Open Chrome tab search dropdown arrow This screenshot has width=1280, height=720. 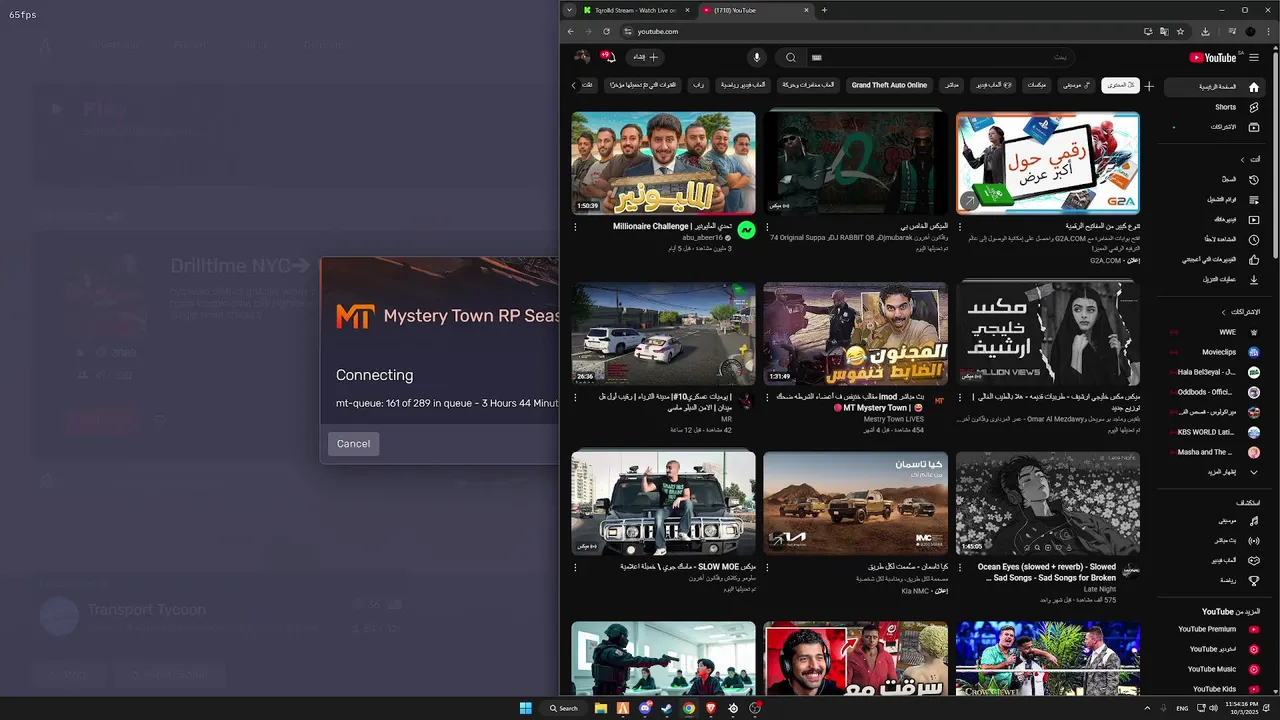(569, 10)
